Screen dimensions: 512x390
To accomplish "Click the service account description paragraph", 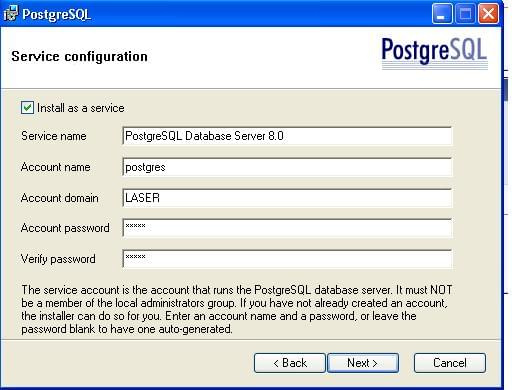I will coord(236,309).
